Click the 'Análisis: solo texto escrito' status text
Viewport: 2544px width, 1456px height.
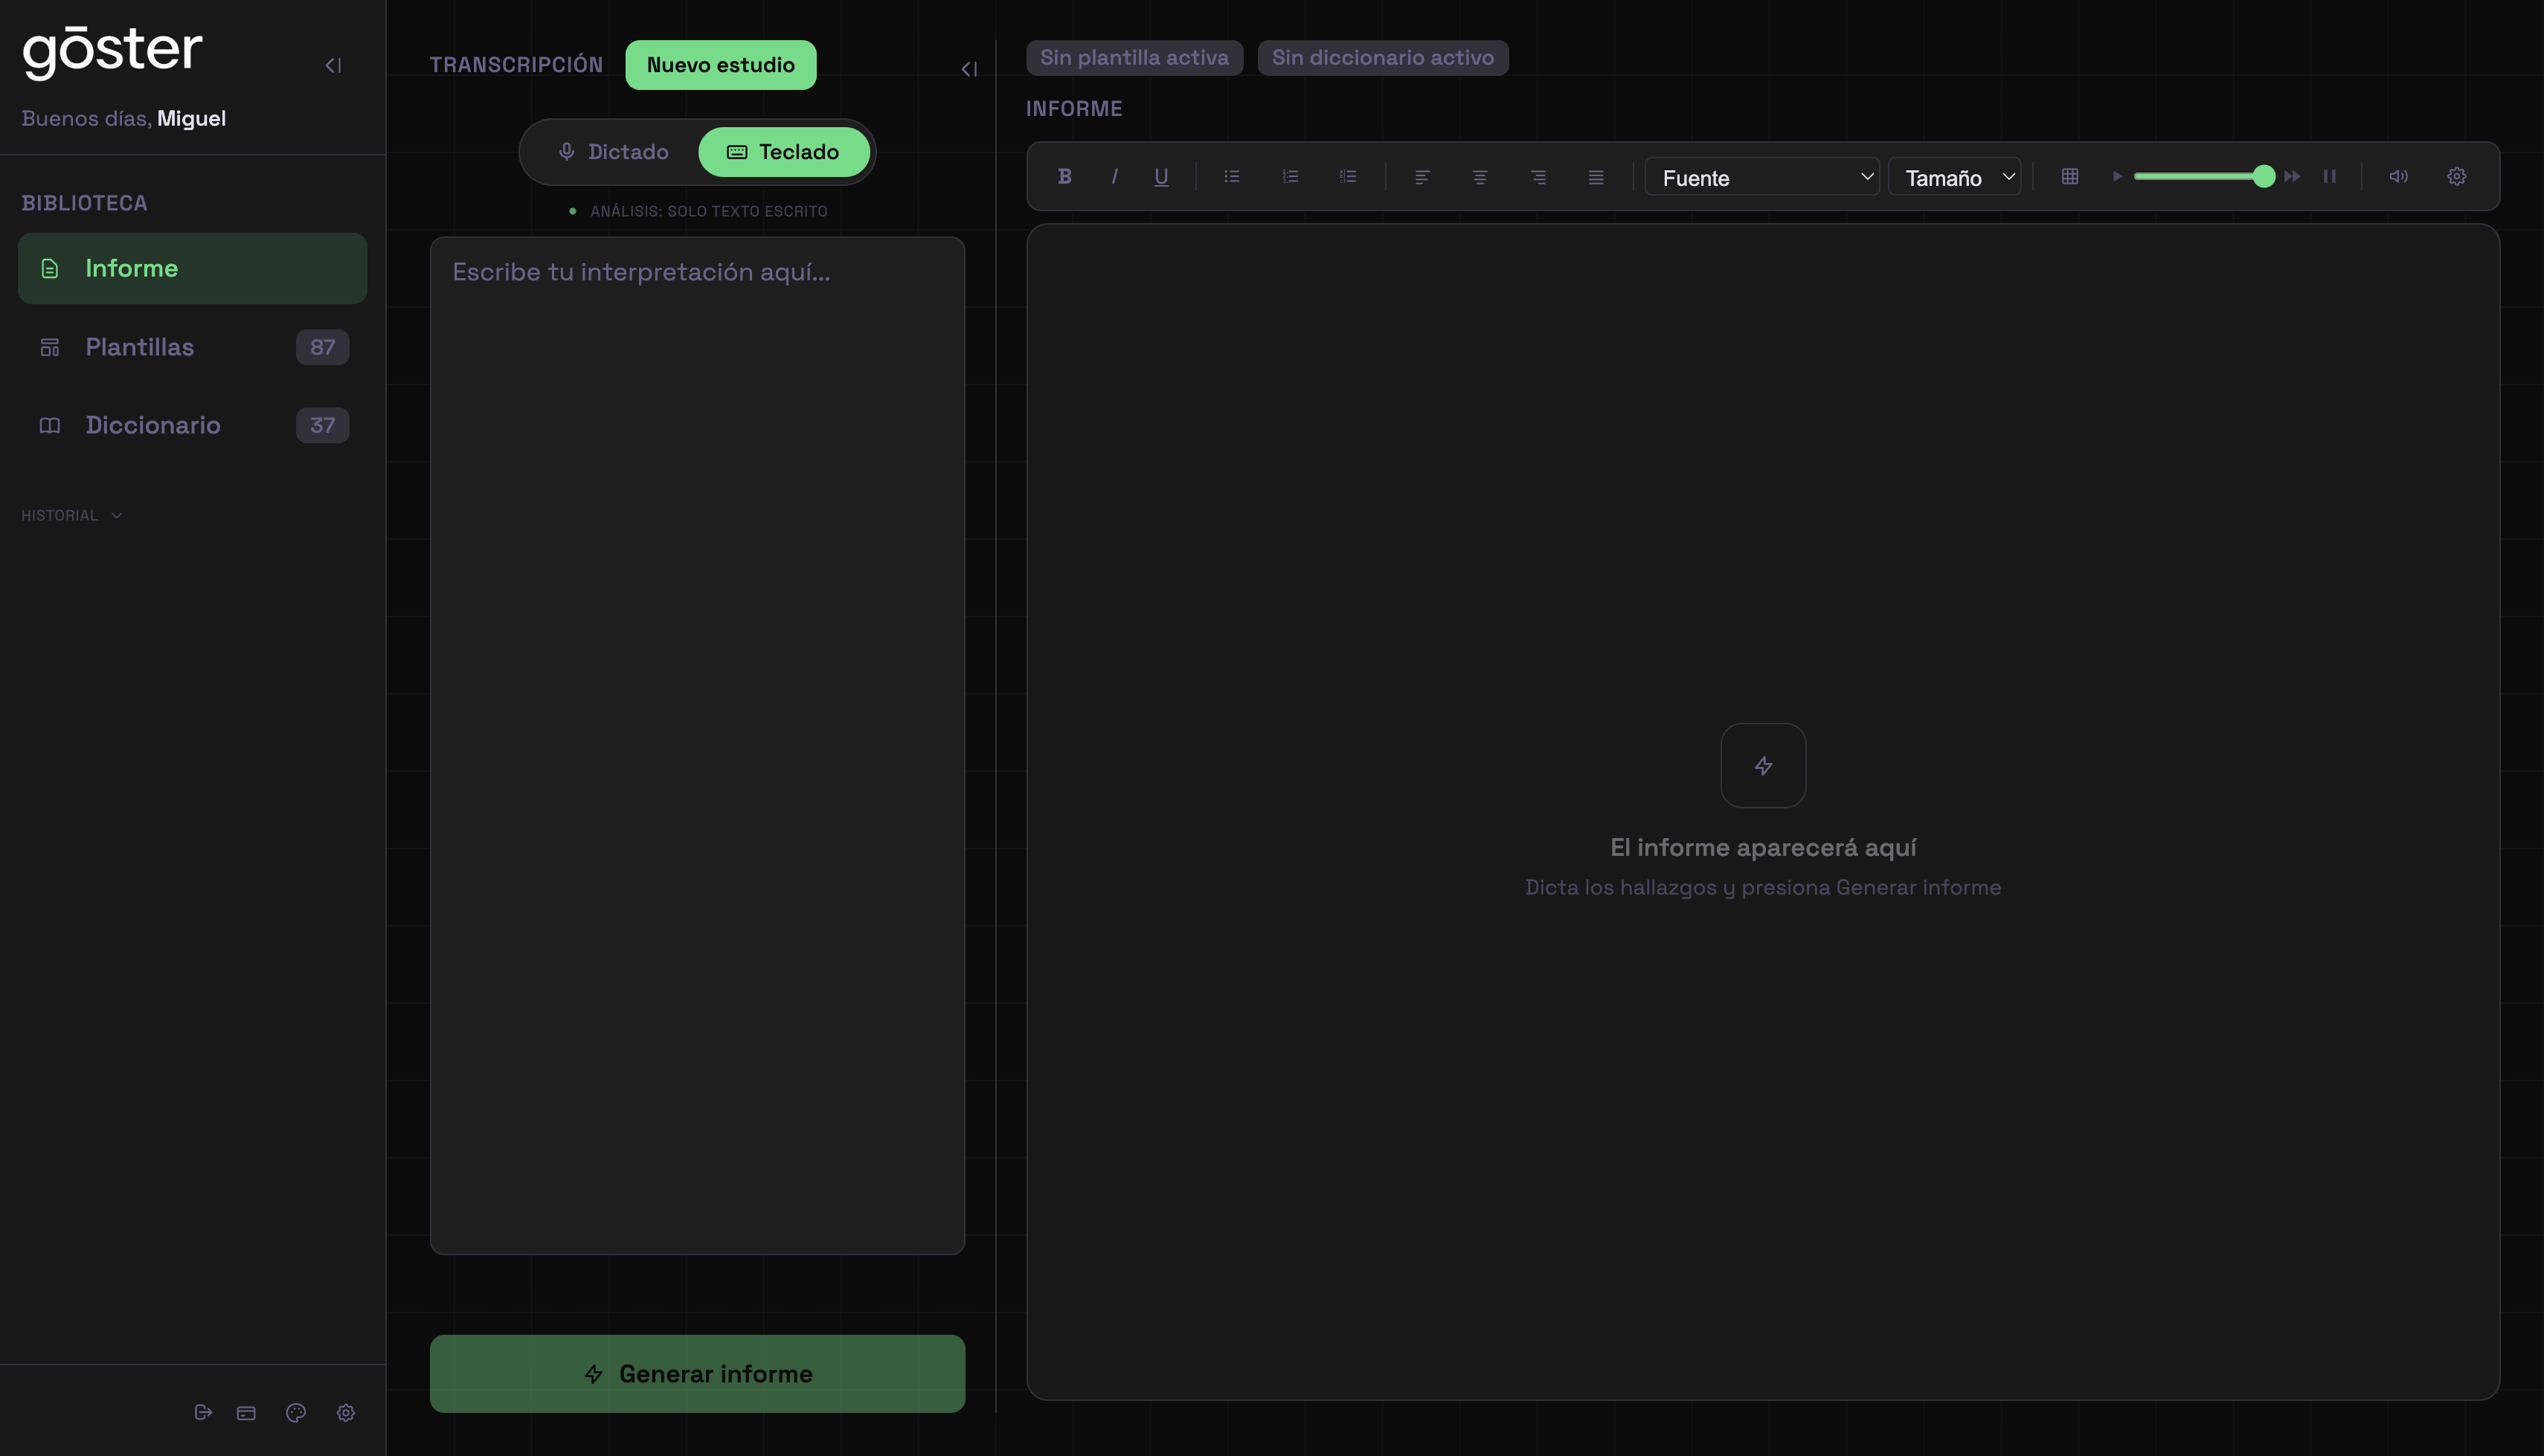(708, 211)
